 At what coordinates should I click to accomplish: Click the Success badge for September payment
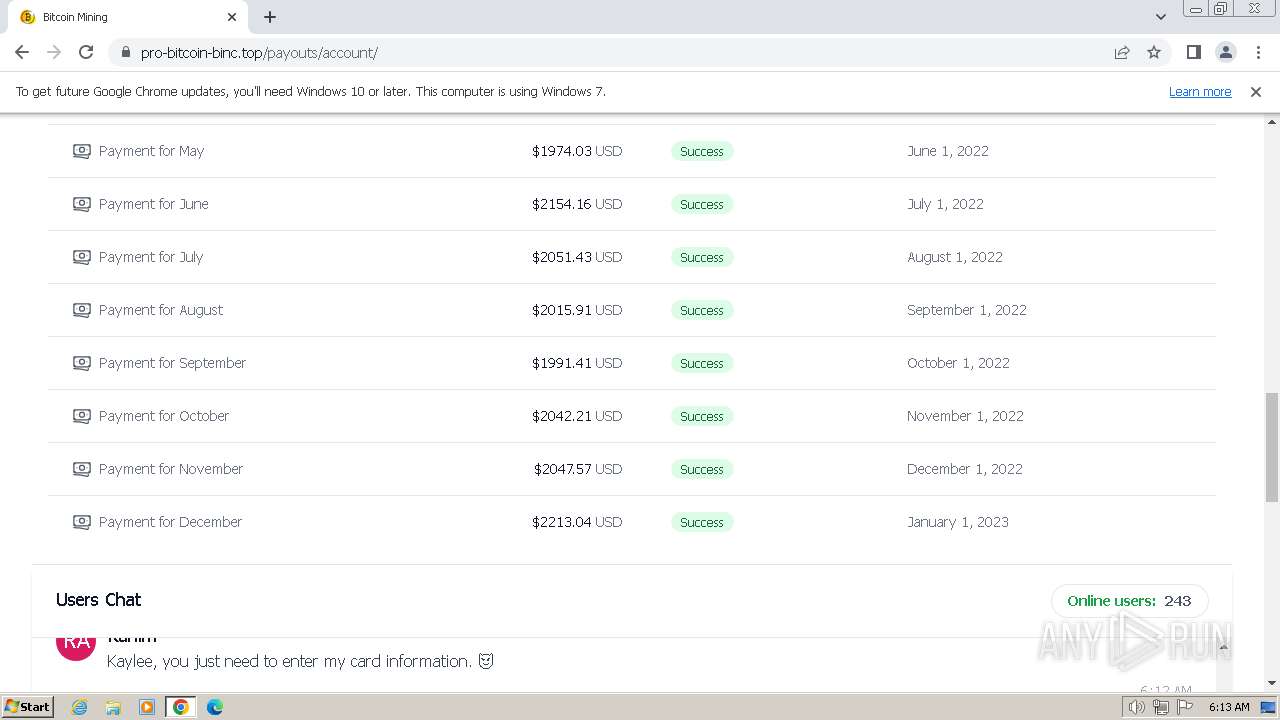pyautogui.click(x=702, y=363)
